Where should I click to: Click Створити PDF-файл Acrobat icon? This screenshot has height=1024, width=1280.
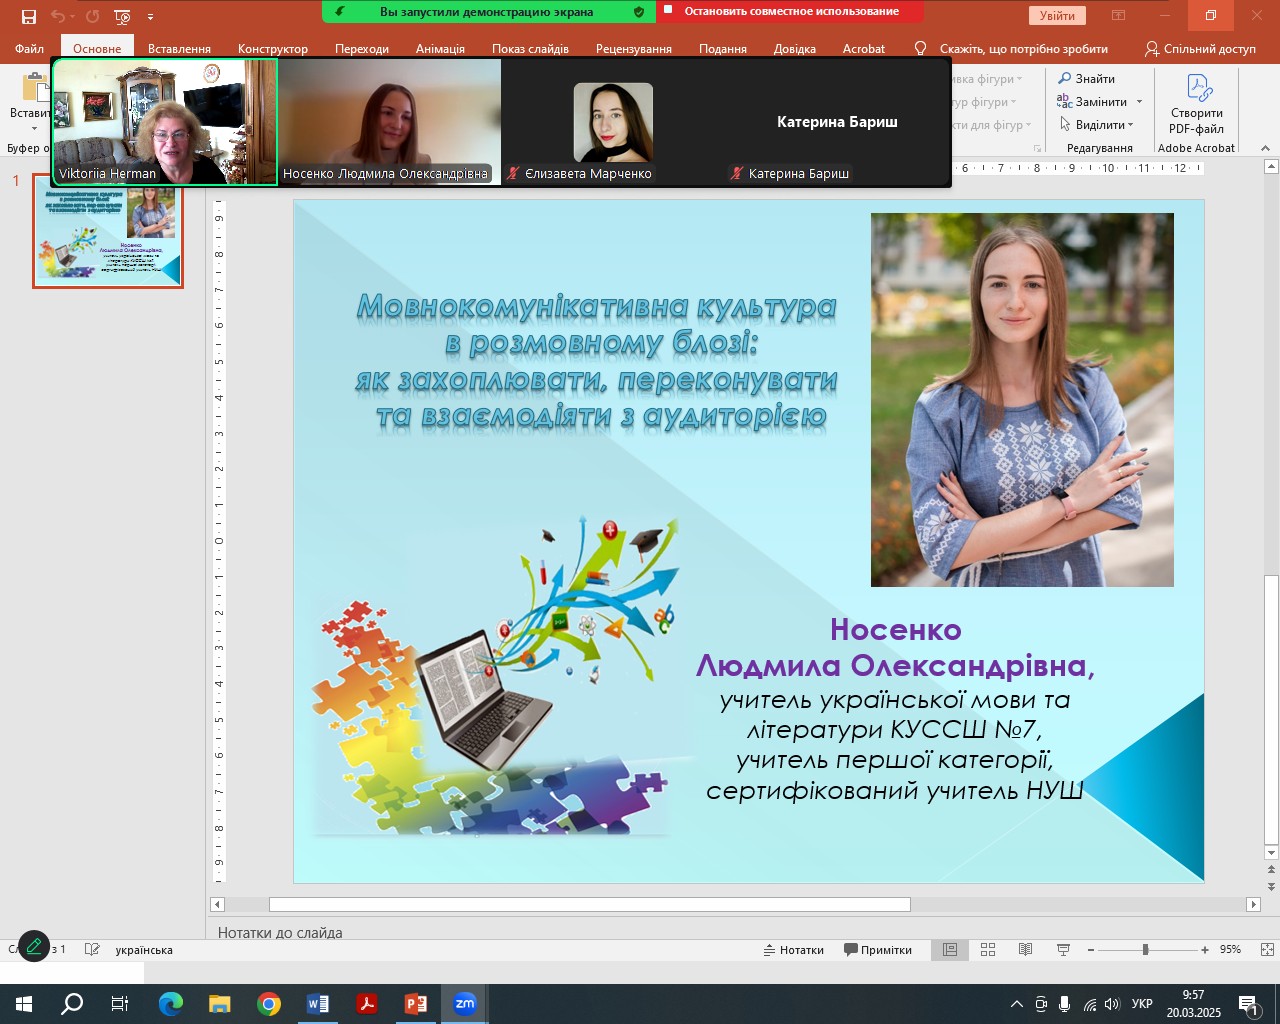(1197, 103)
